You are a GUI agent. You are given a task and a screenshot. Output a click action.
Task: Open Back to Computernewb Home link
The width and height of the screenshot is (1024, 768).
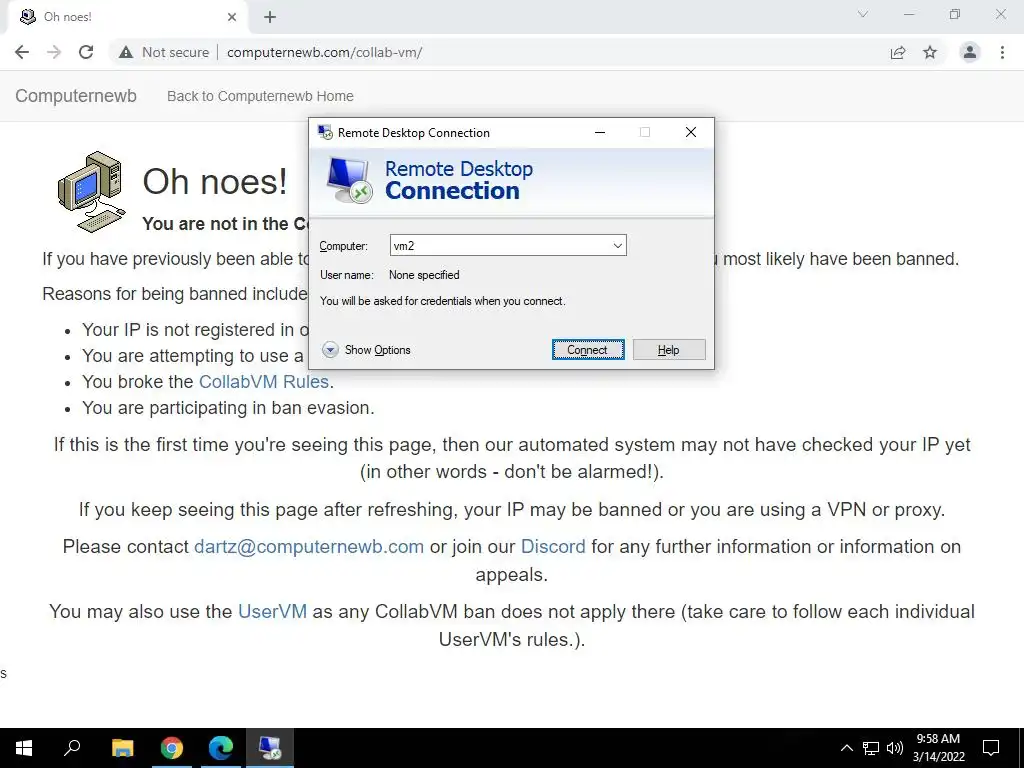260,96
